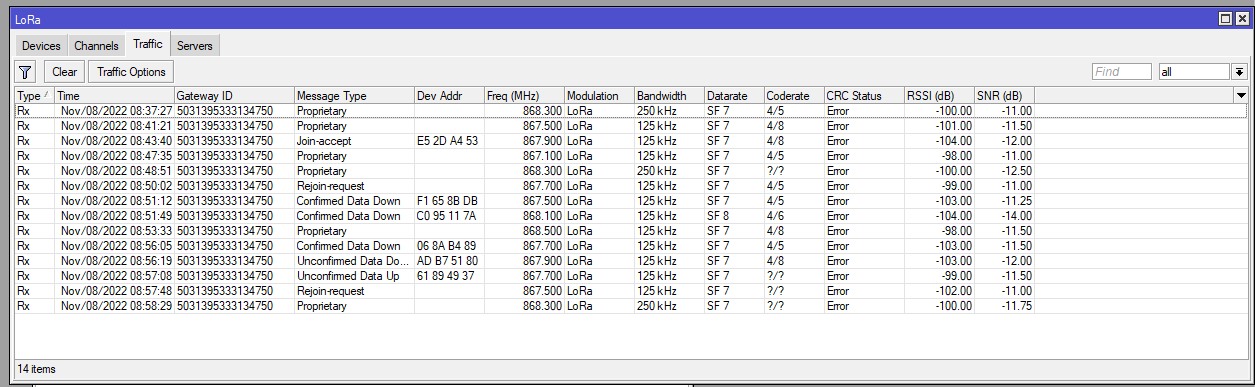Click Dev Addr F1 65 8B DB
The width and height of the screenshot is (1255, 387).
[x=447, y=201]
